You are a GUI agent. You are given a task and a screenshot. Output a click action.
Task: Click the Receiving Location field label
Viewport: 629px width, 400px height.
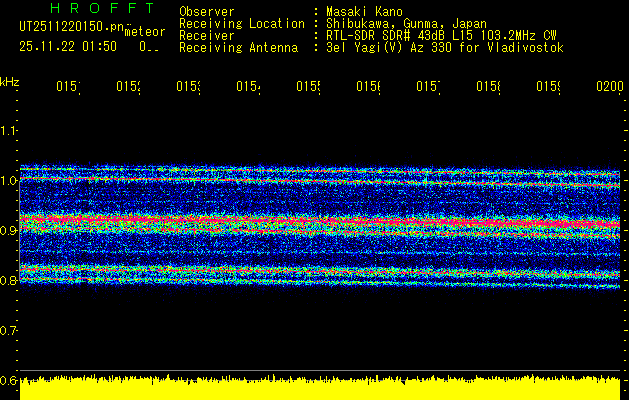click(x=241, y=23)
